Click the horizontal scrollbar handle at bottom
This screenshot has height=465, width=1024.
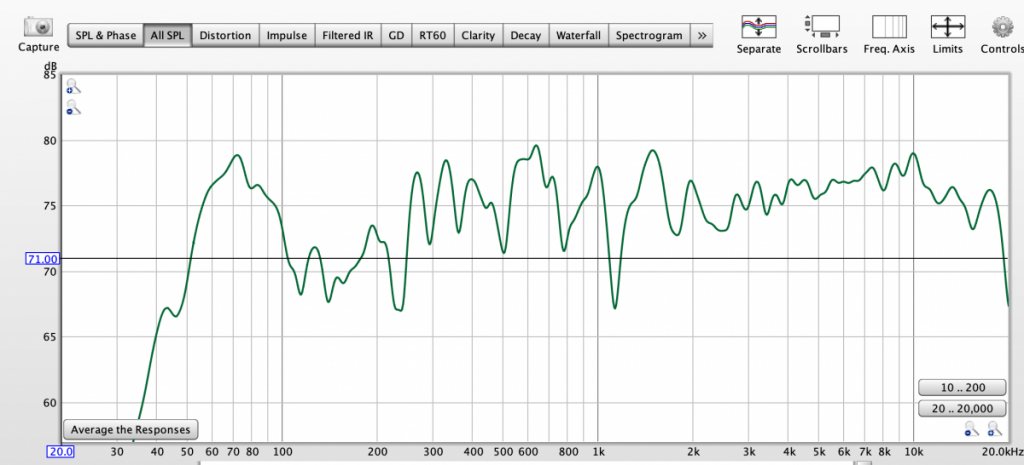863,462
